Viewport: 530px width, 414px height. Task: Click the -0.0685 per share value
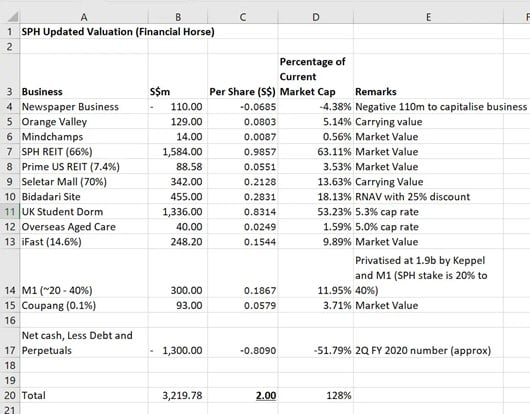coord(258,107)
